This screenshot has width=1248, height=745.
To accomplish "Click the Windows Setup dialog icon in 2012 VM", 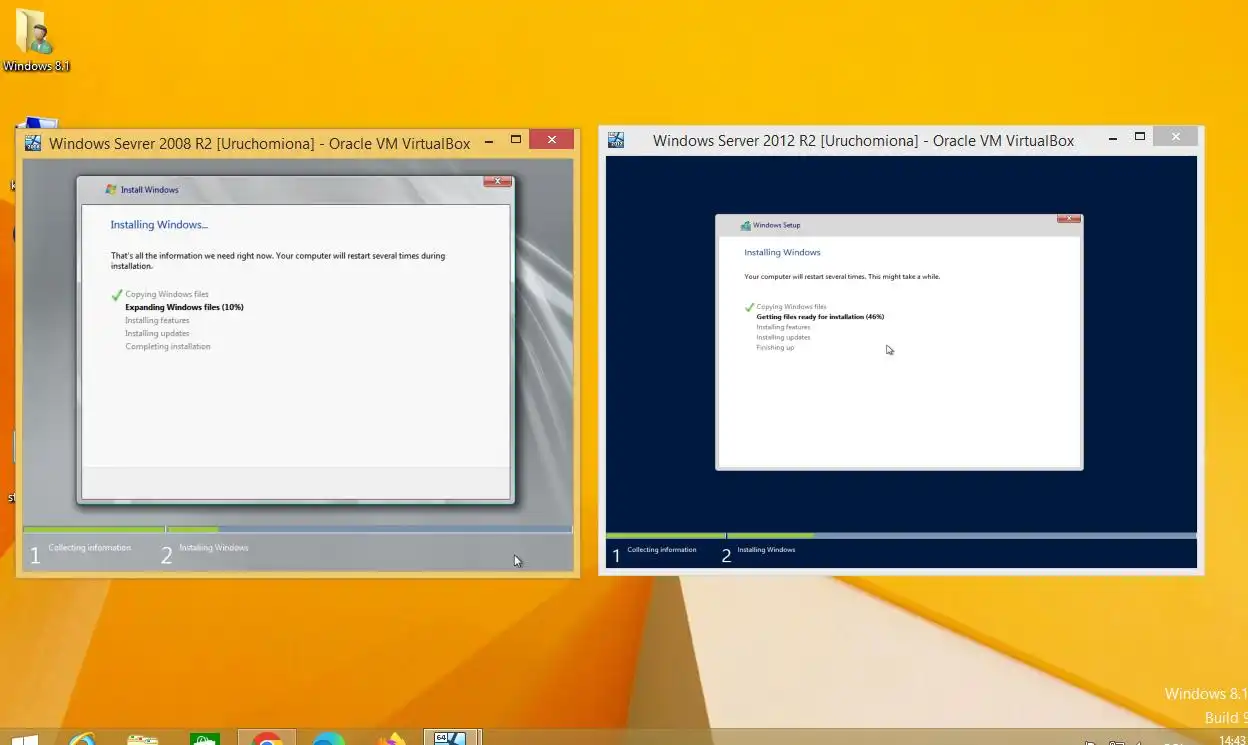I will [746, 225].
